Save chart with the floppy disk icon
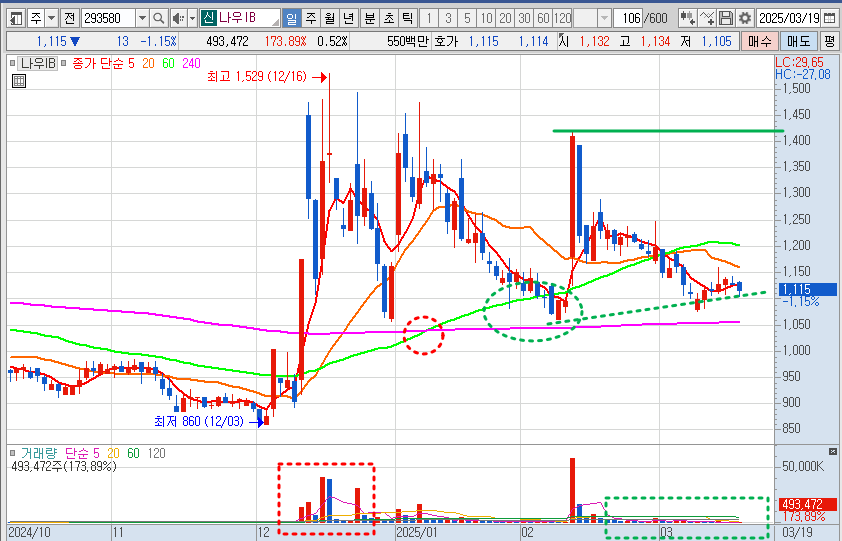 tap(725, 18)
